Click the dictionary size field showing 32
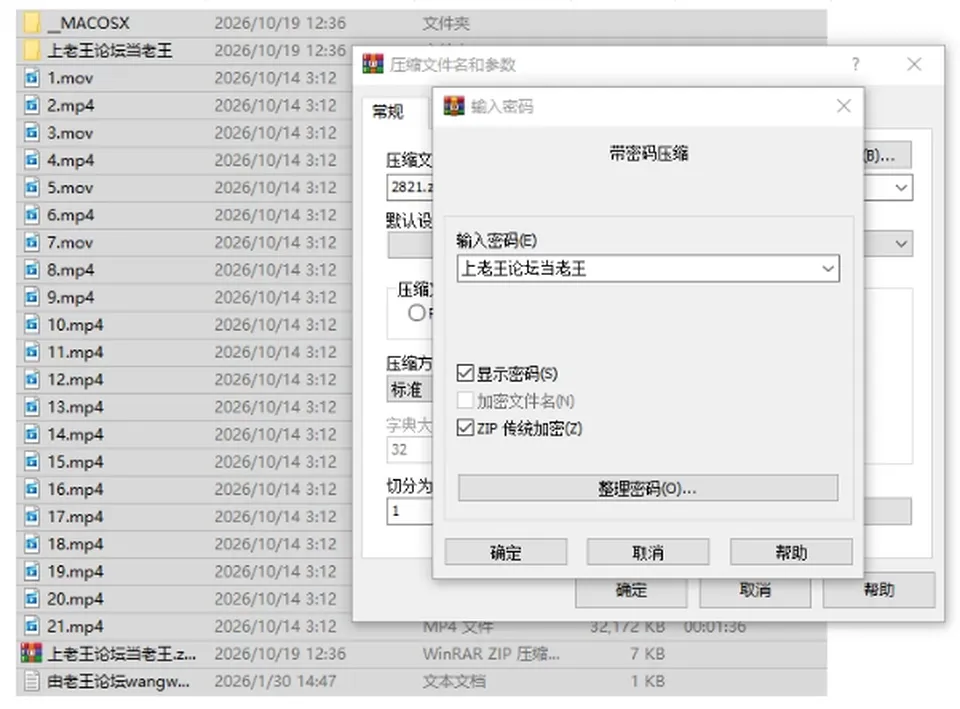This screenshot has width=960, height=709. [410, 449]
